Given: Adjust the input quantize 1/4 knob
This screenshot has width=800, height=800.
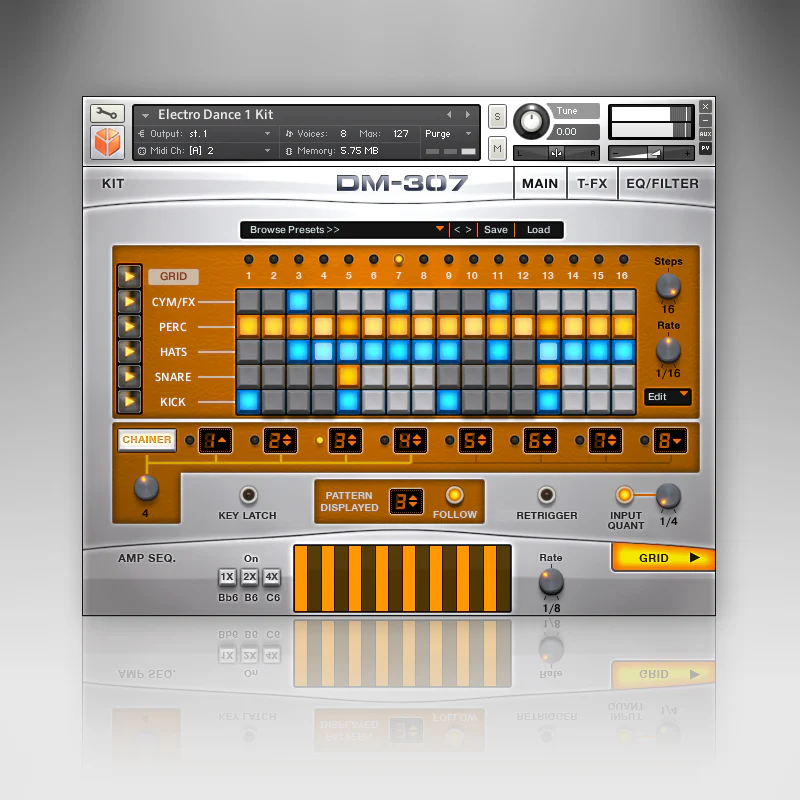Looking at the screenshot, I should [x=668, y=496].
